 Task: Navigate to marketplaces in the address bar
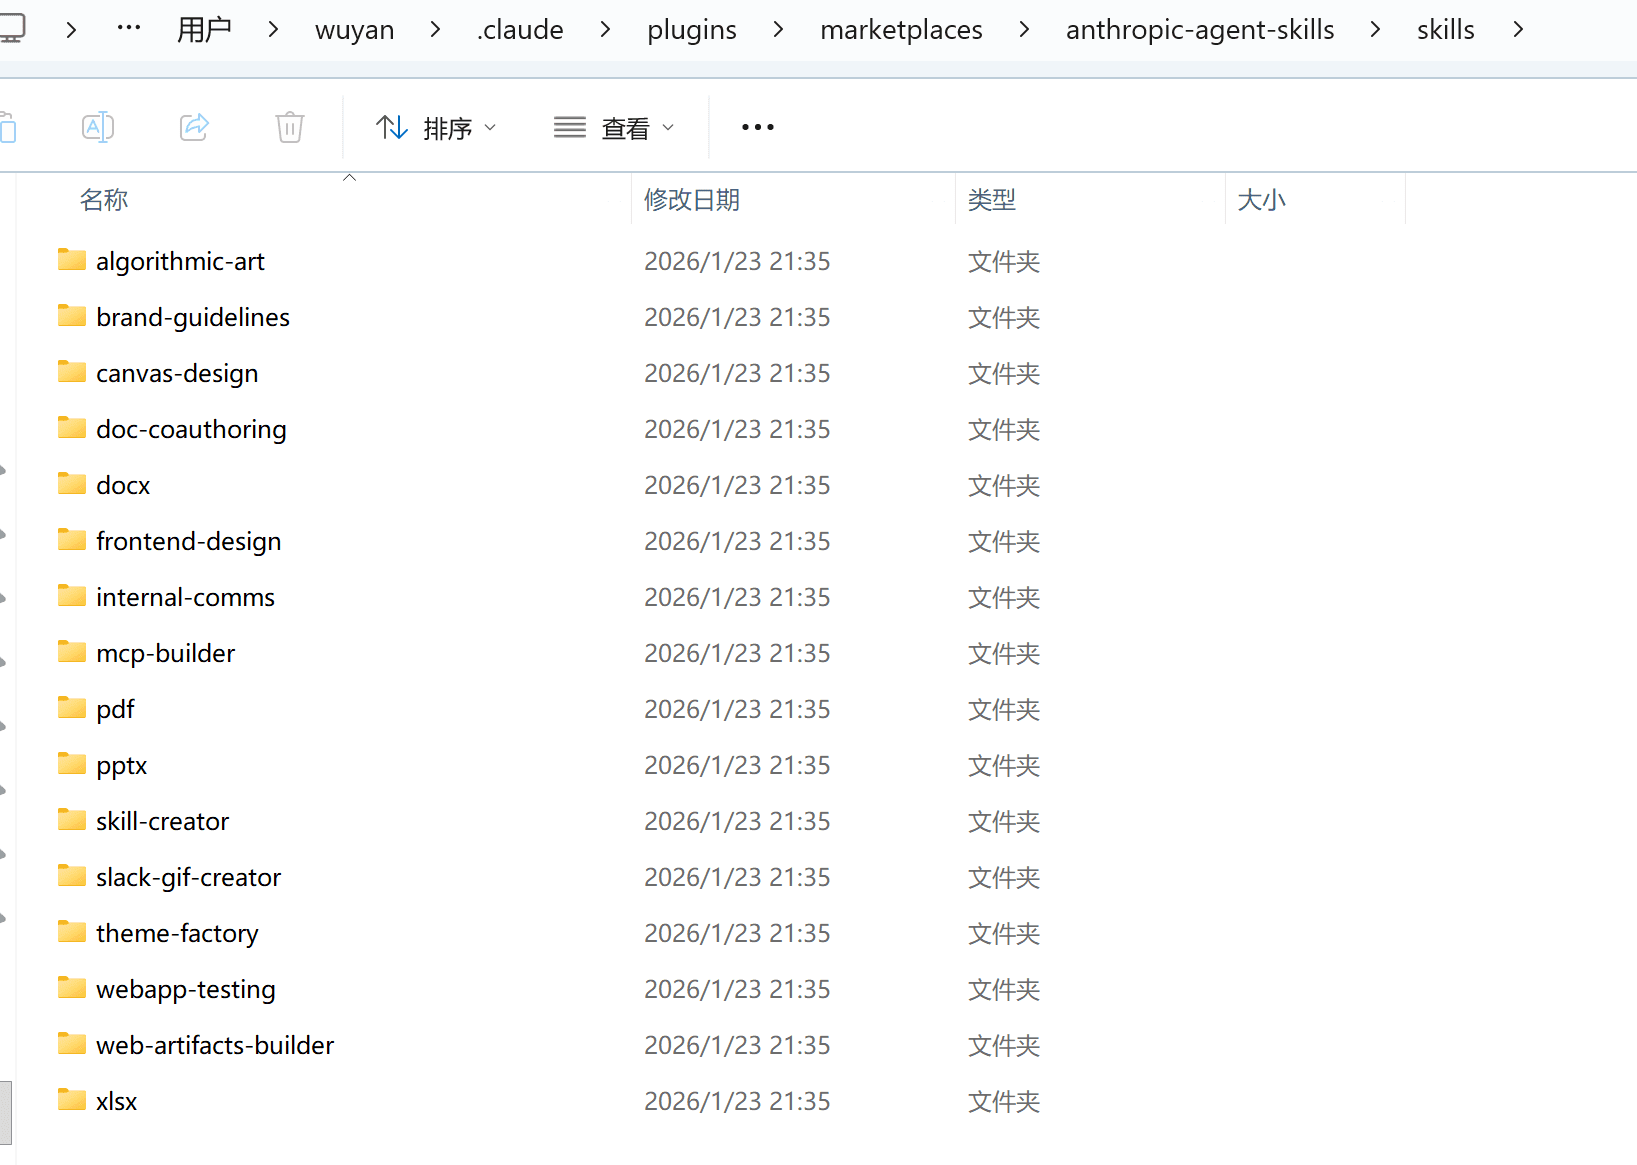point(901,30)
